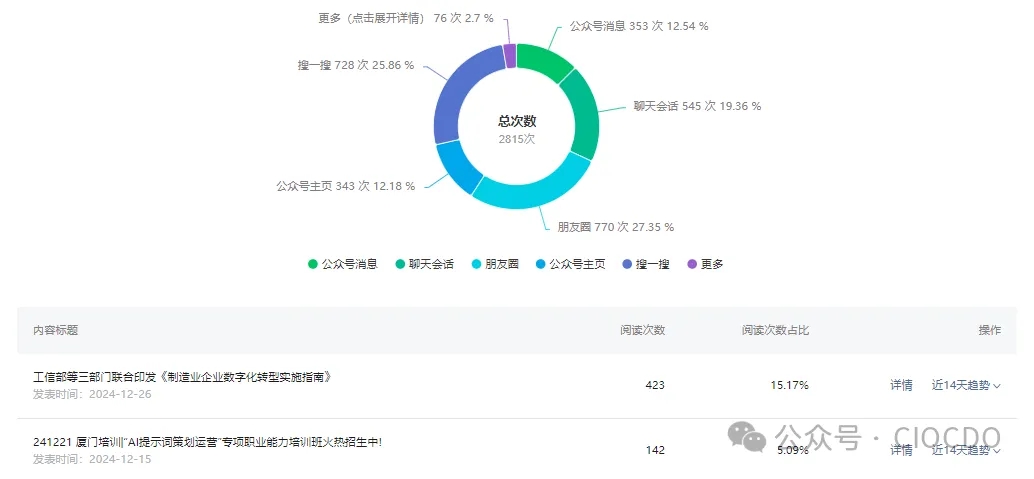1034x479 pixels.
Task: Expand 近14天趋势 for the 厦门培训 article
Action: [x=966, y=450]
